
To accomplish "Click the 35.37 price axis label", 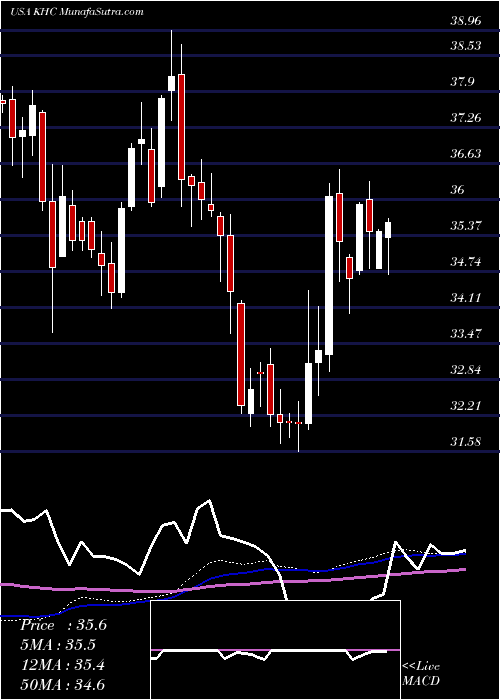I will pos(466,226).
